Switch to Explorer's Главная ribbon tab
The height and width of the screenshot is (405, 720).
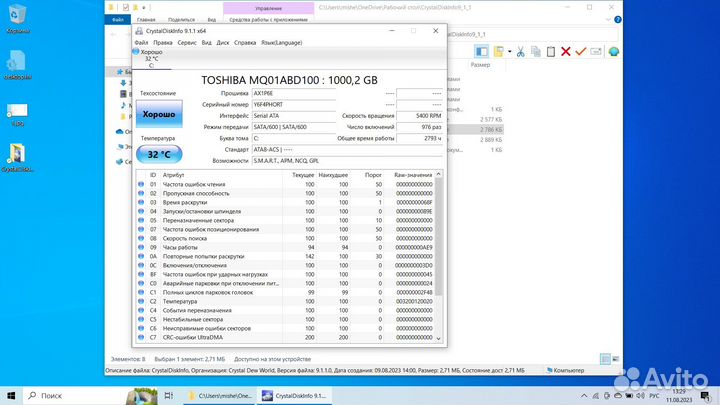coord(146,20)
